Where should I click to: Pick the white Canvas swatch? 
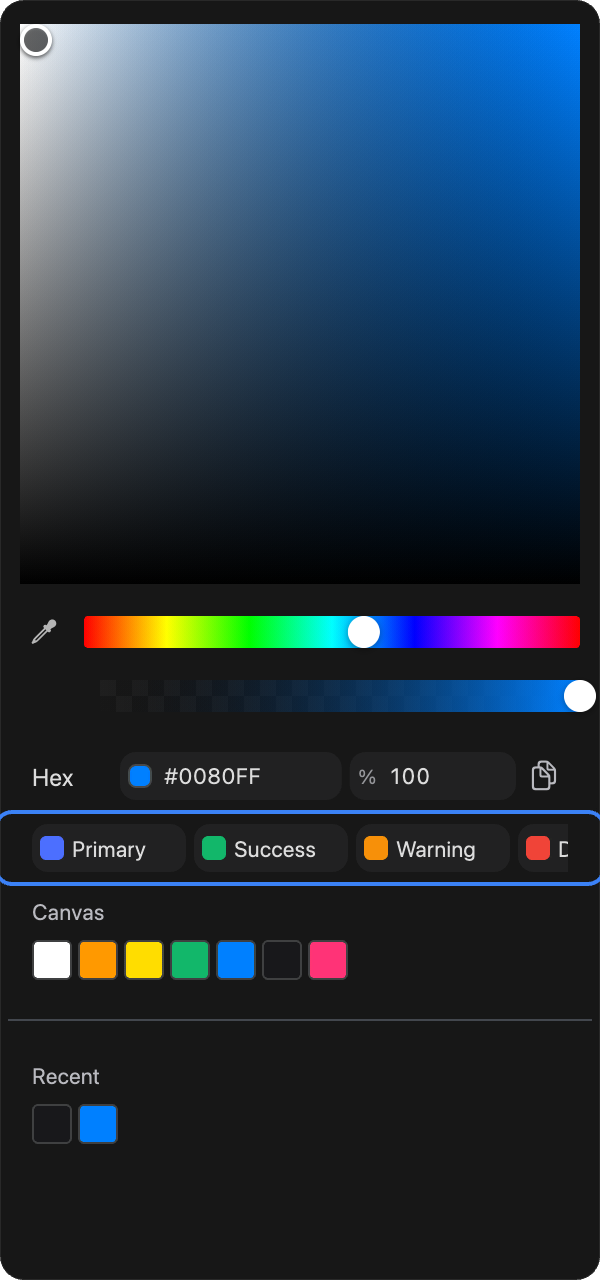pos(52,960)
